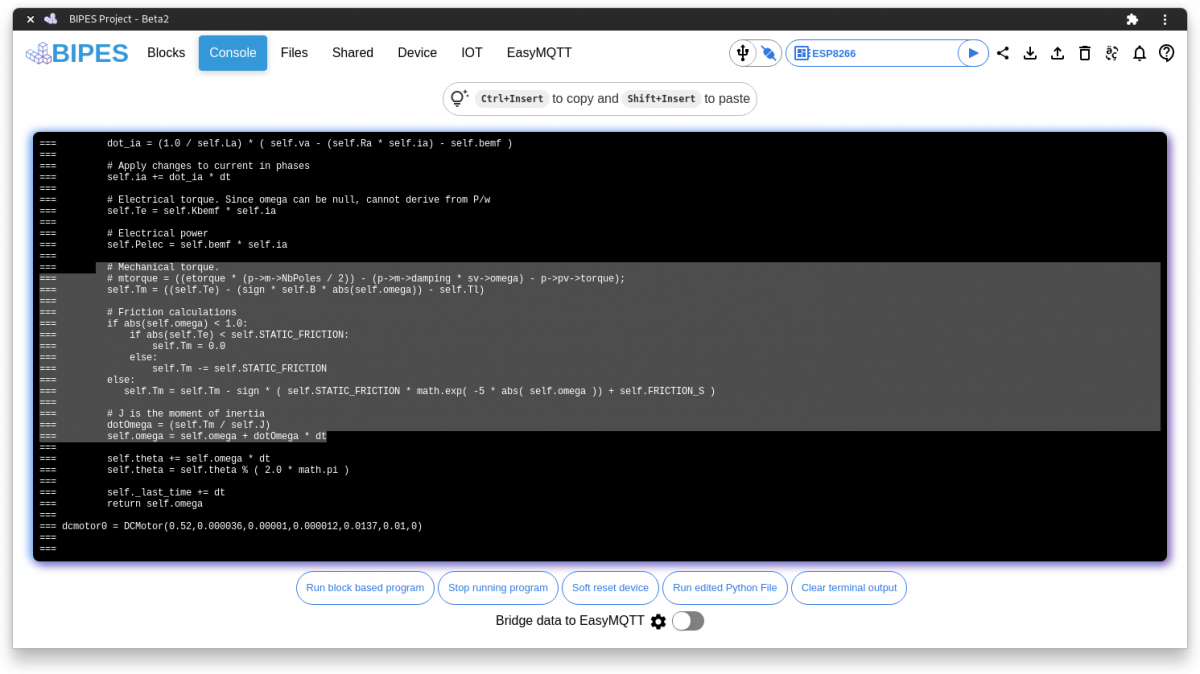The height and width of the screenshot is (674, 1200).
Task: Click the WebSocket plug connection icon
Action: coord(766,52)
